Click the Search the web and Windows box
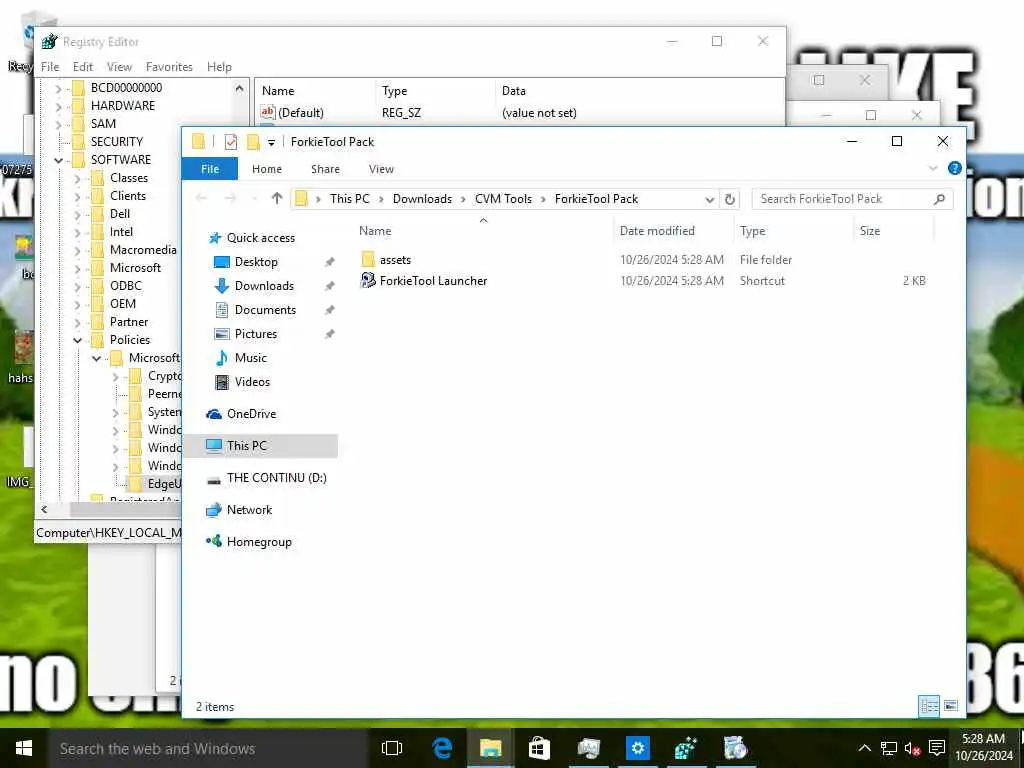1024x768 pixels. point(208,748)
